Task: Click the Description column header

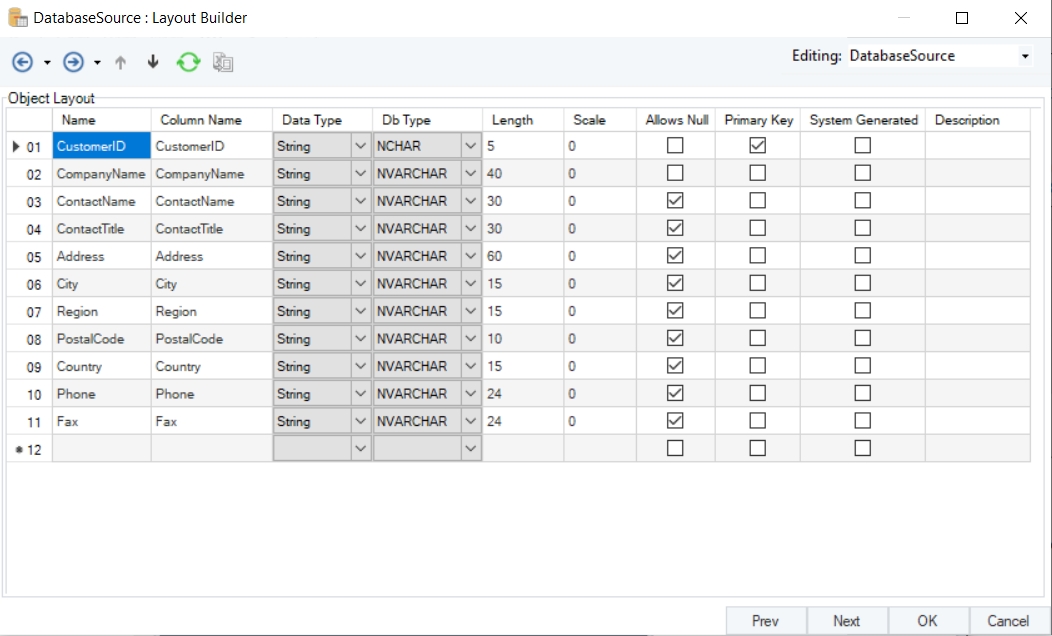Action: [966, 120]
